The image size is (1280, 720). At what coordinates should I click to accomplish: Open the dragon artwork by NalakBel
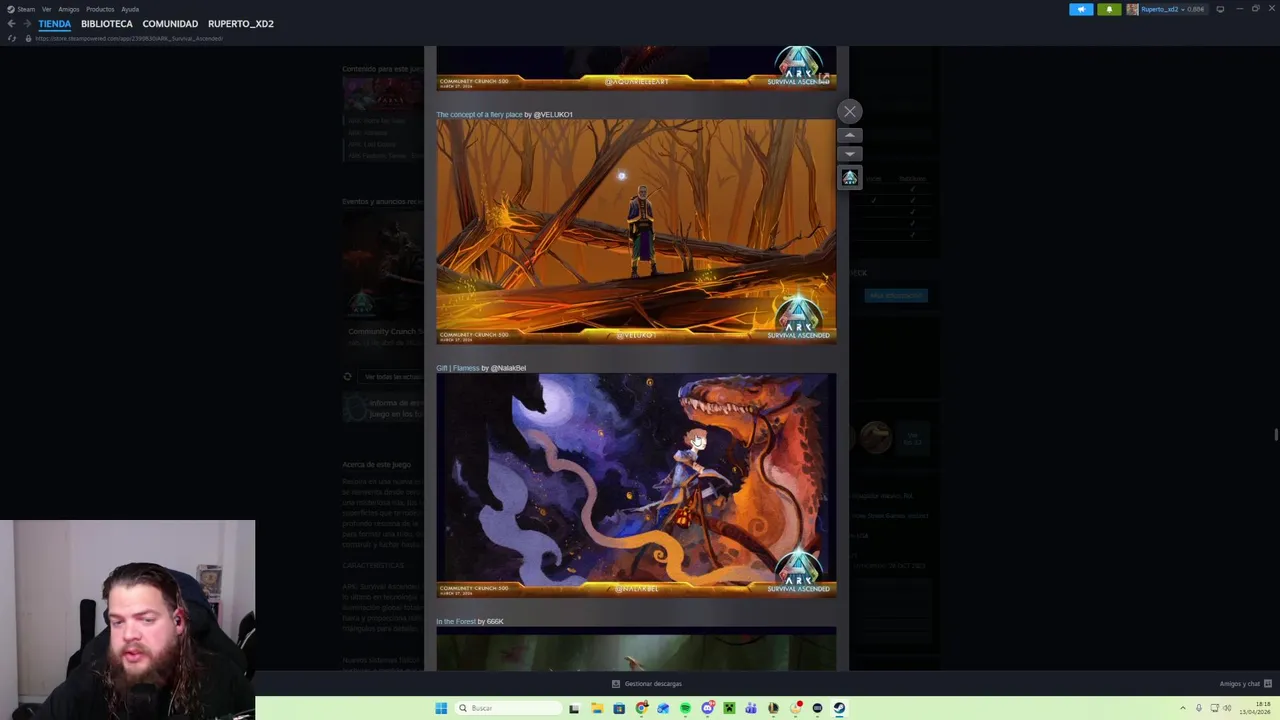(636, 485)
